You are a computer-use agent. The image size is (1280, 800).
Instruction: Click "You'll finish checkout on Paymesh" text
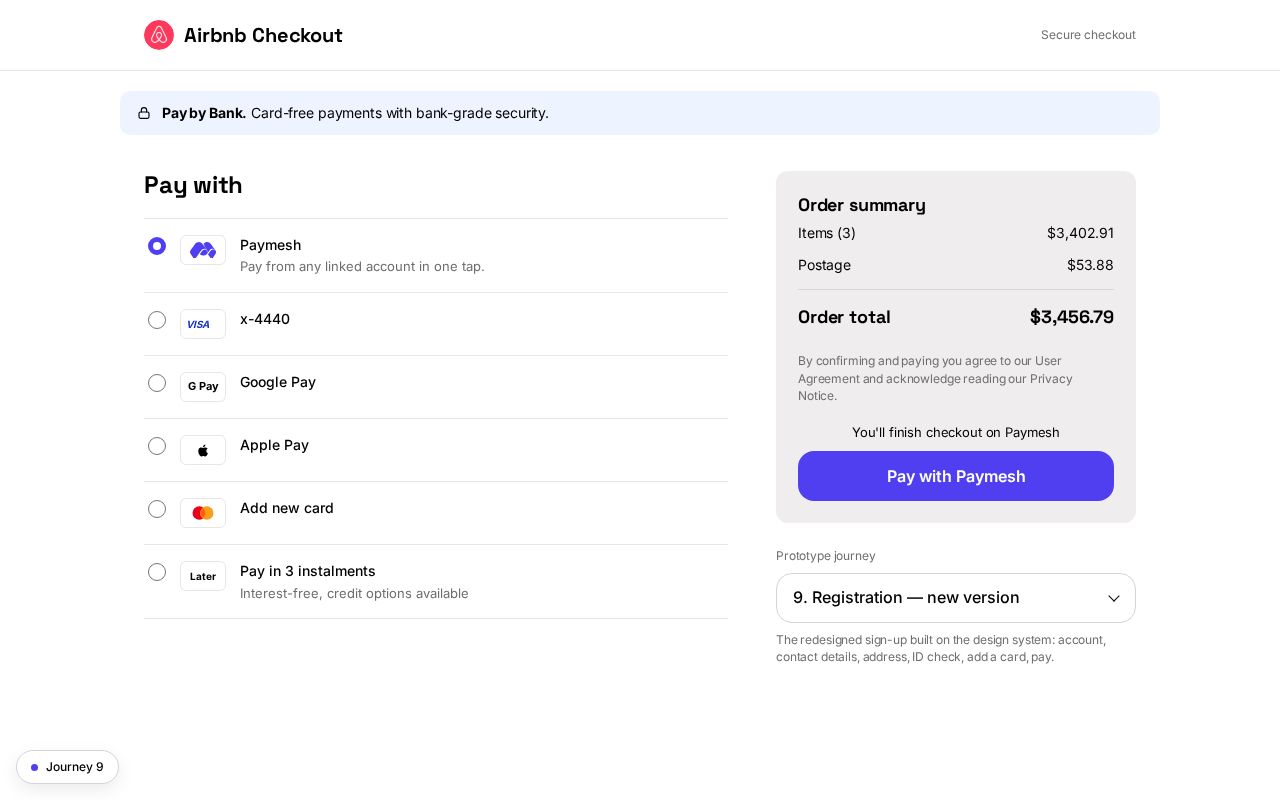pos(956,432)
